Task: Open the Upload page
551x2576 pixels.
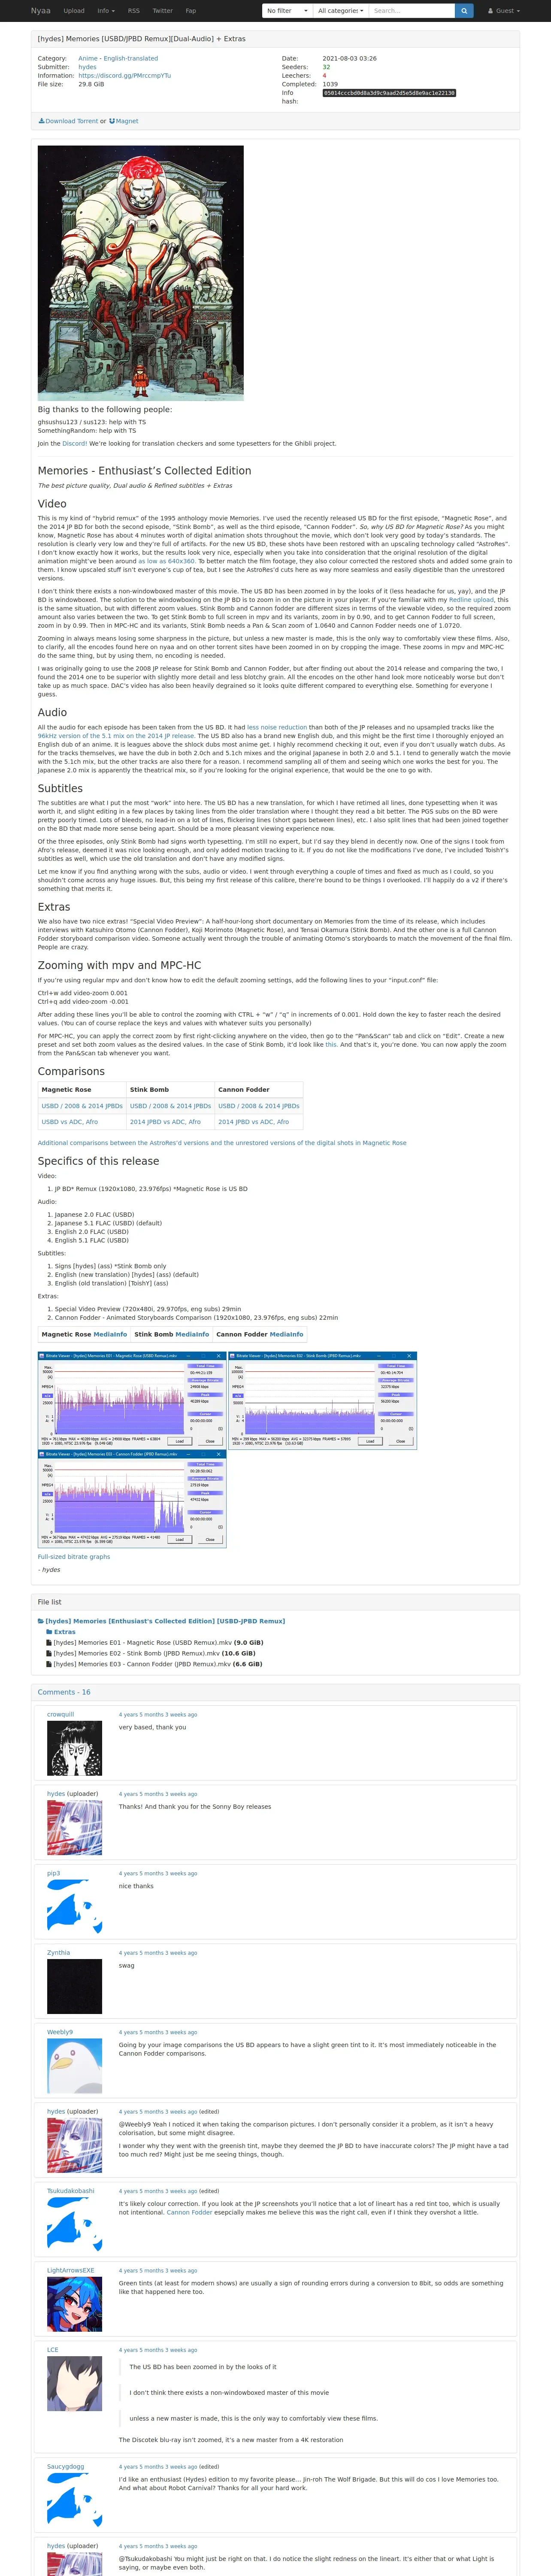Action: point(74,11)
